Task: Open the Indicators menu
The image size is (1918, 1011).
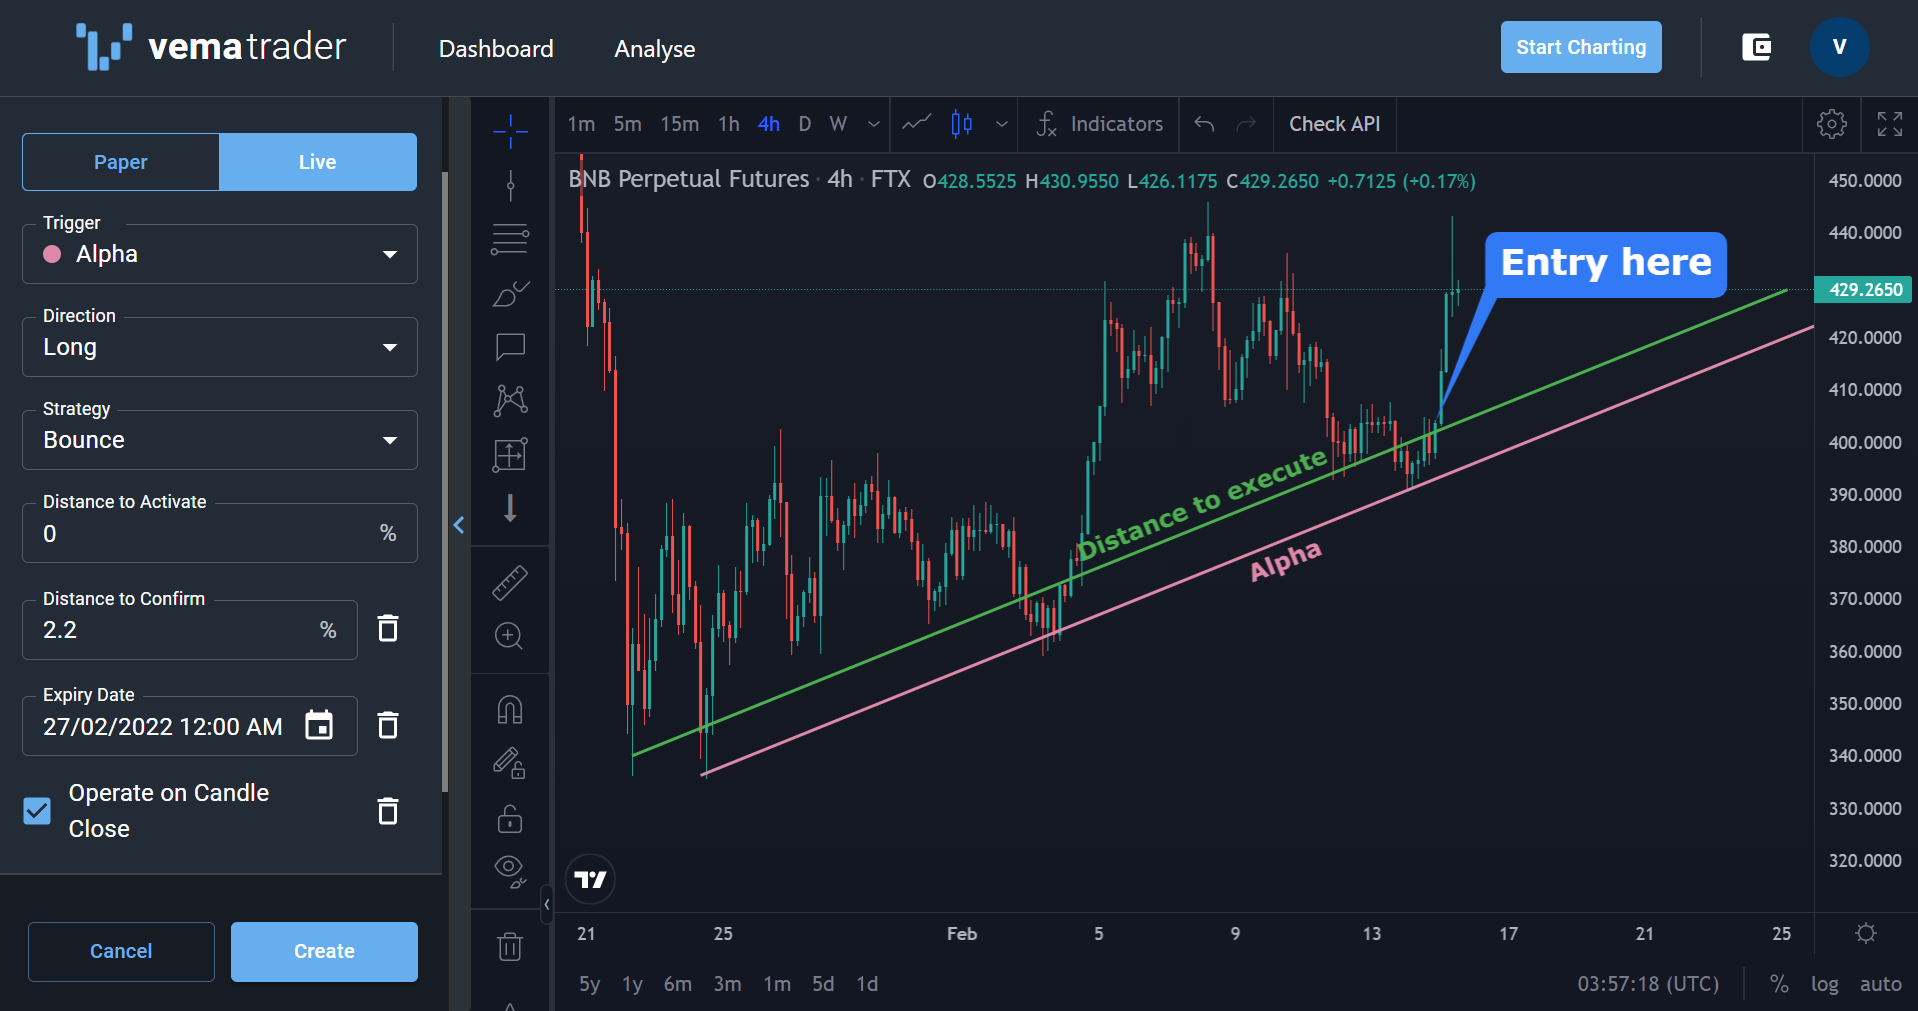Action: [1099, 124]
